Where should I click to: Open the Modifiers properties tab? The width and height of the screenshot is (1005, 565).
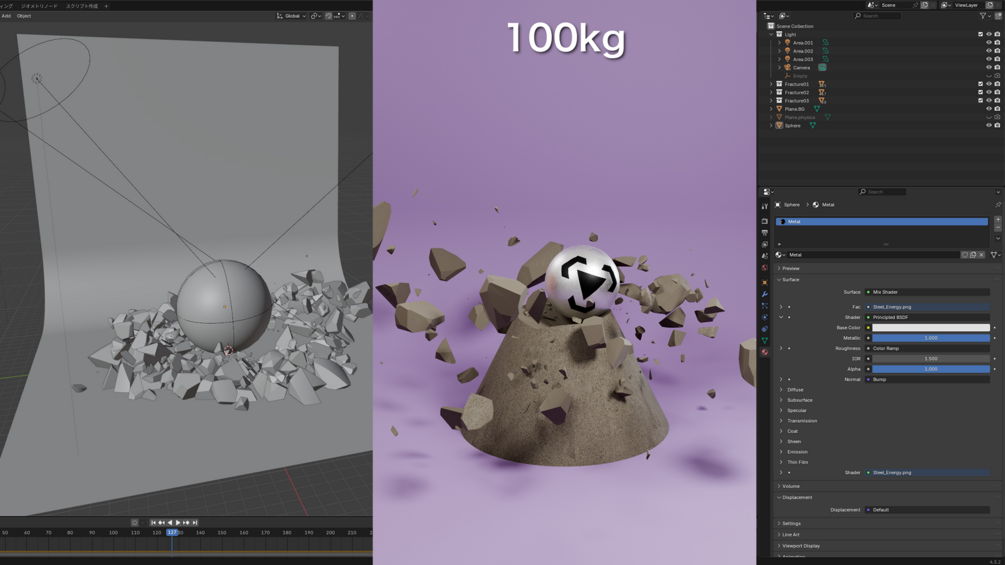coord(765,294)
